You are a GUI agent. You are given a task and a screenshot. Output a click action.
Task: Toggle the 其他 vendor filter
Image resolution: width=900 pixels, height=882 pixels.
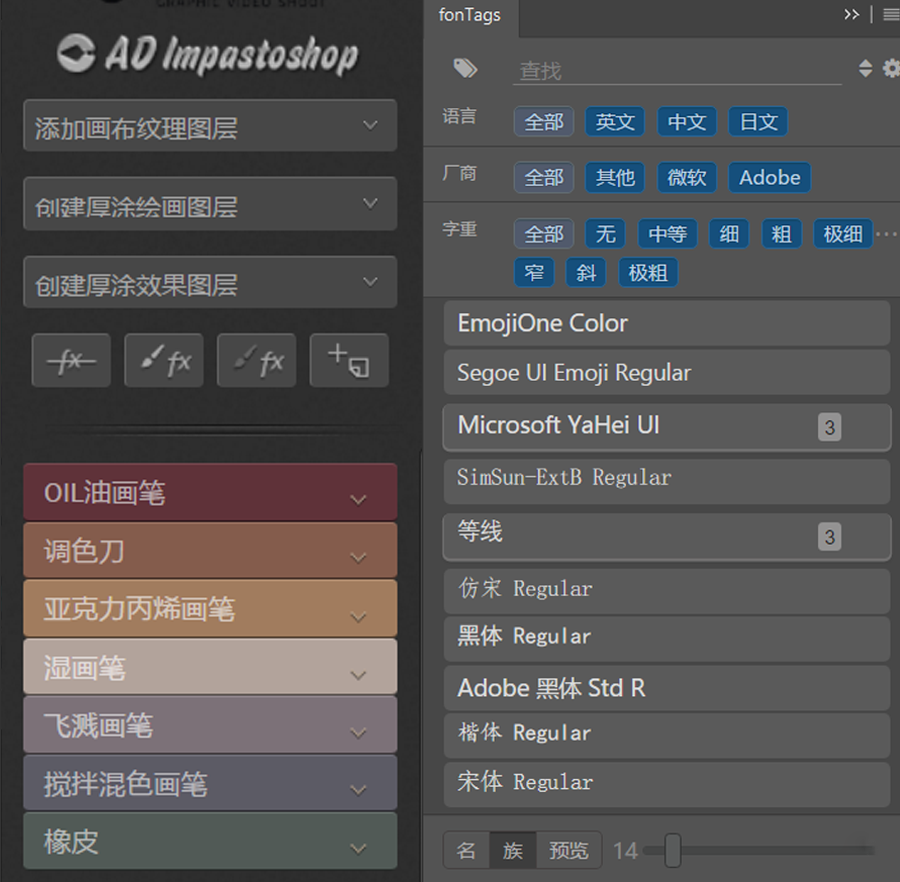coord(615,177)
